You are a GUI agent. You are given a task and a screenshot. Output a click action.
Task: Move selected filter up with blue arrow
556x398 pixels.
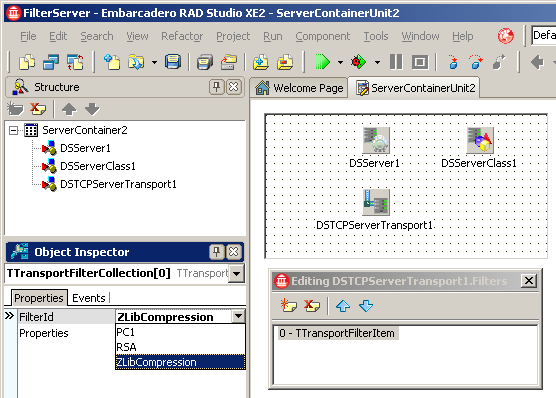point(343,306)
